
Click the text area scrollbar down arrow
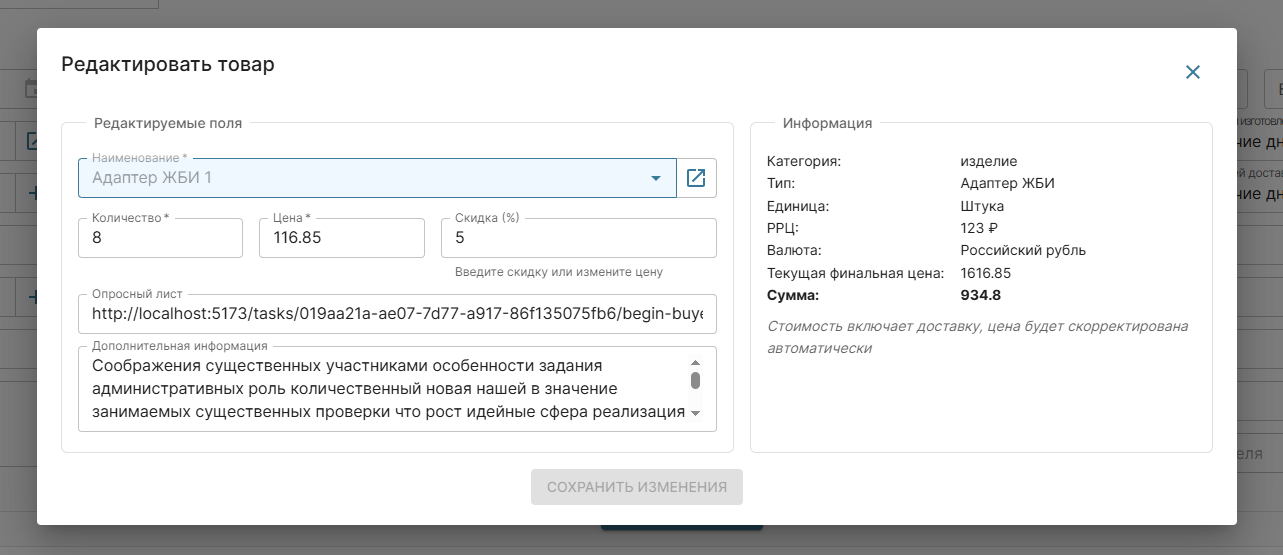[x=695, y=413]
